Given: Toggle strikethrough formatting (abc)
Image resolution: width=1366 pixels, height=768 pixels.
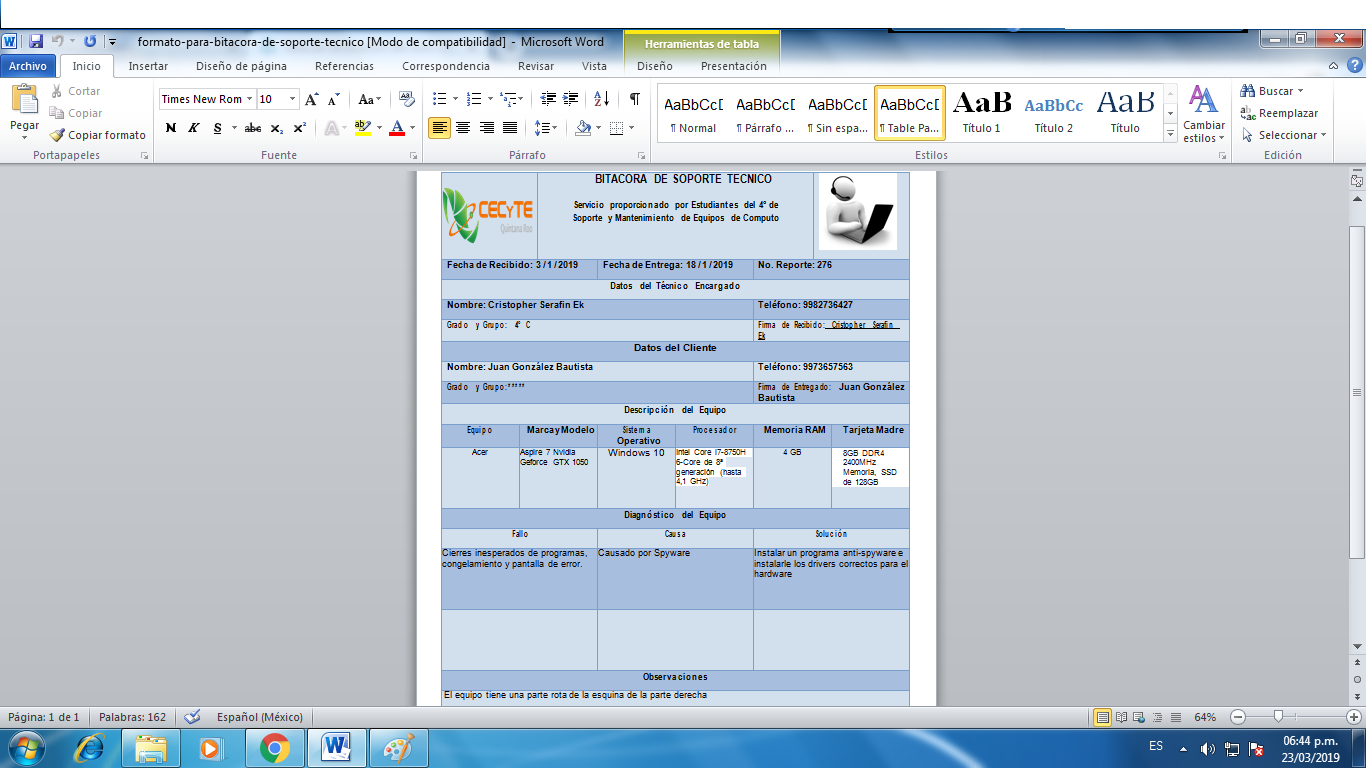Looking at the screenshot, I should click(253, 128).
